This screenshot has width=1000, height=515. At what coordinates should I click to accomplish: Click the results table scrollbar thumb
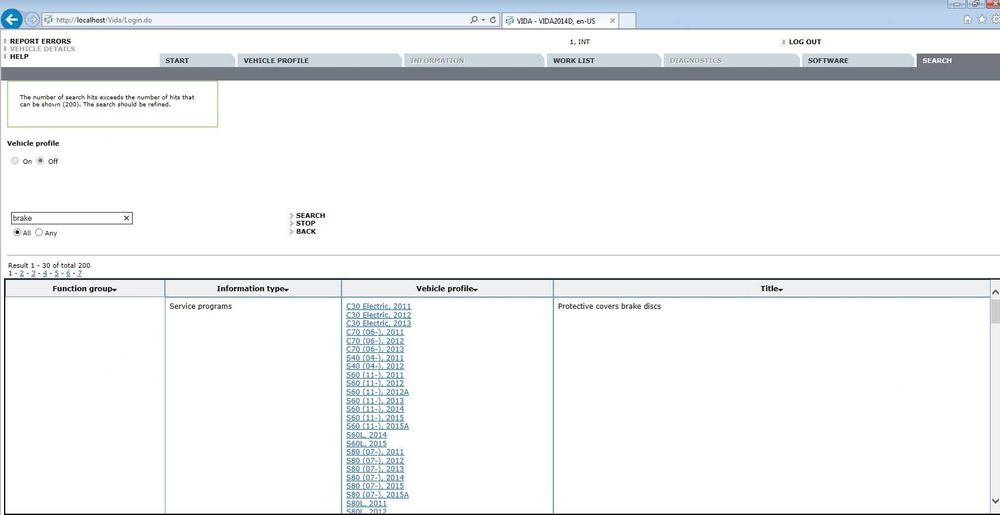[995, 312]
